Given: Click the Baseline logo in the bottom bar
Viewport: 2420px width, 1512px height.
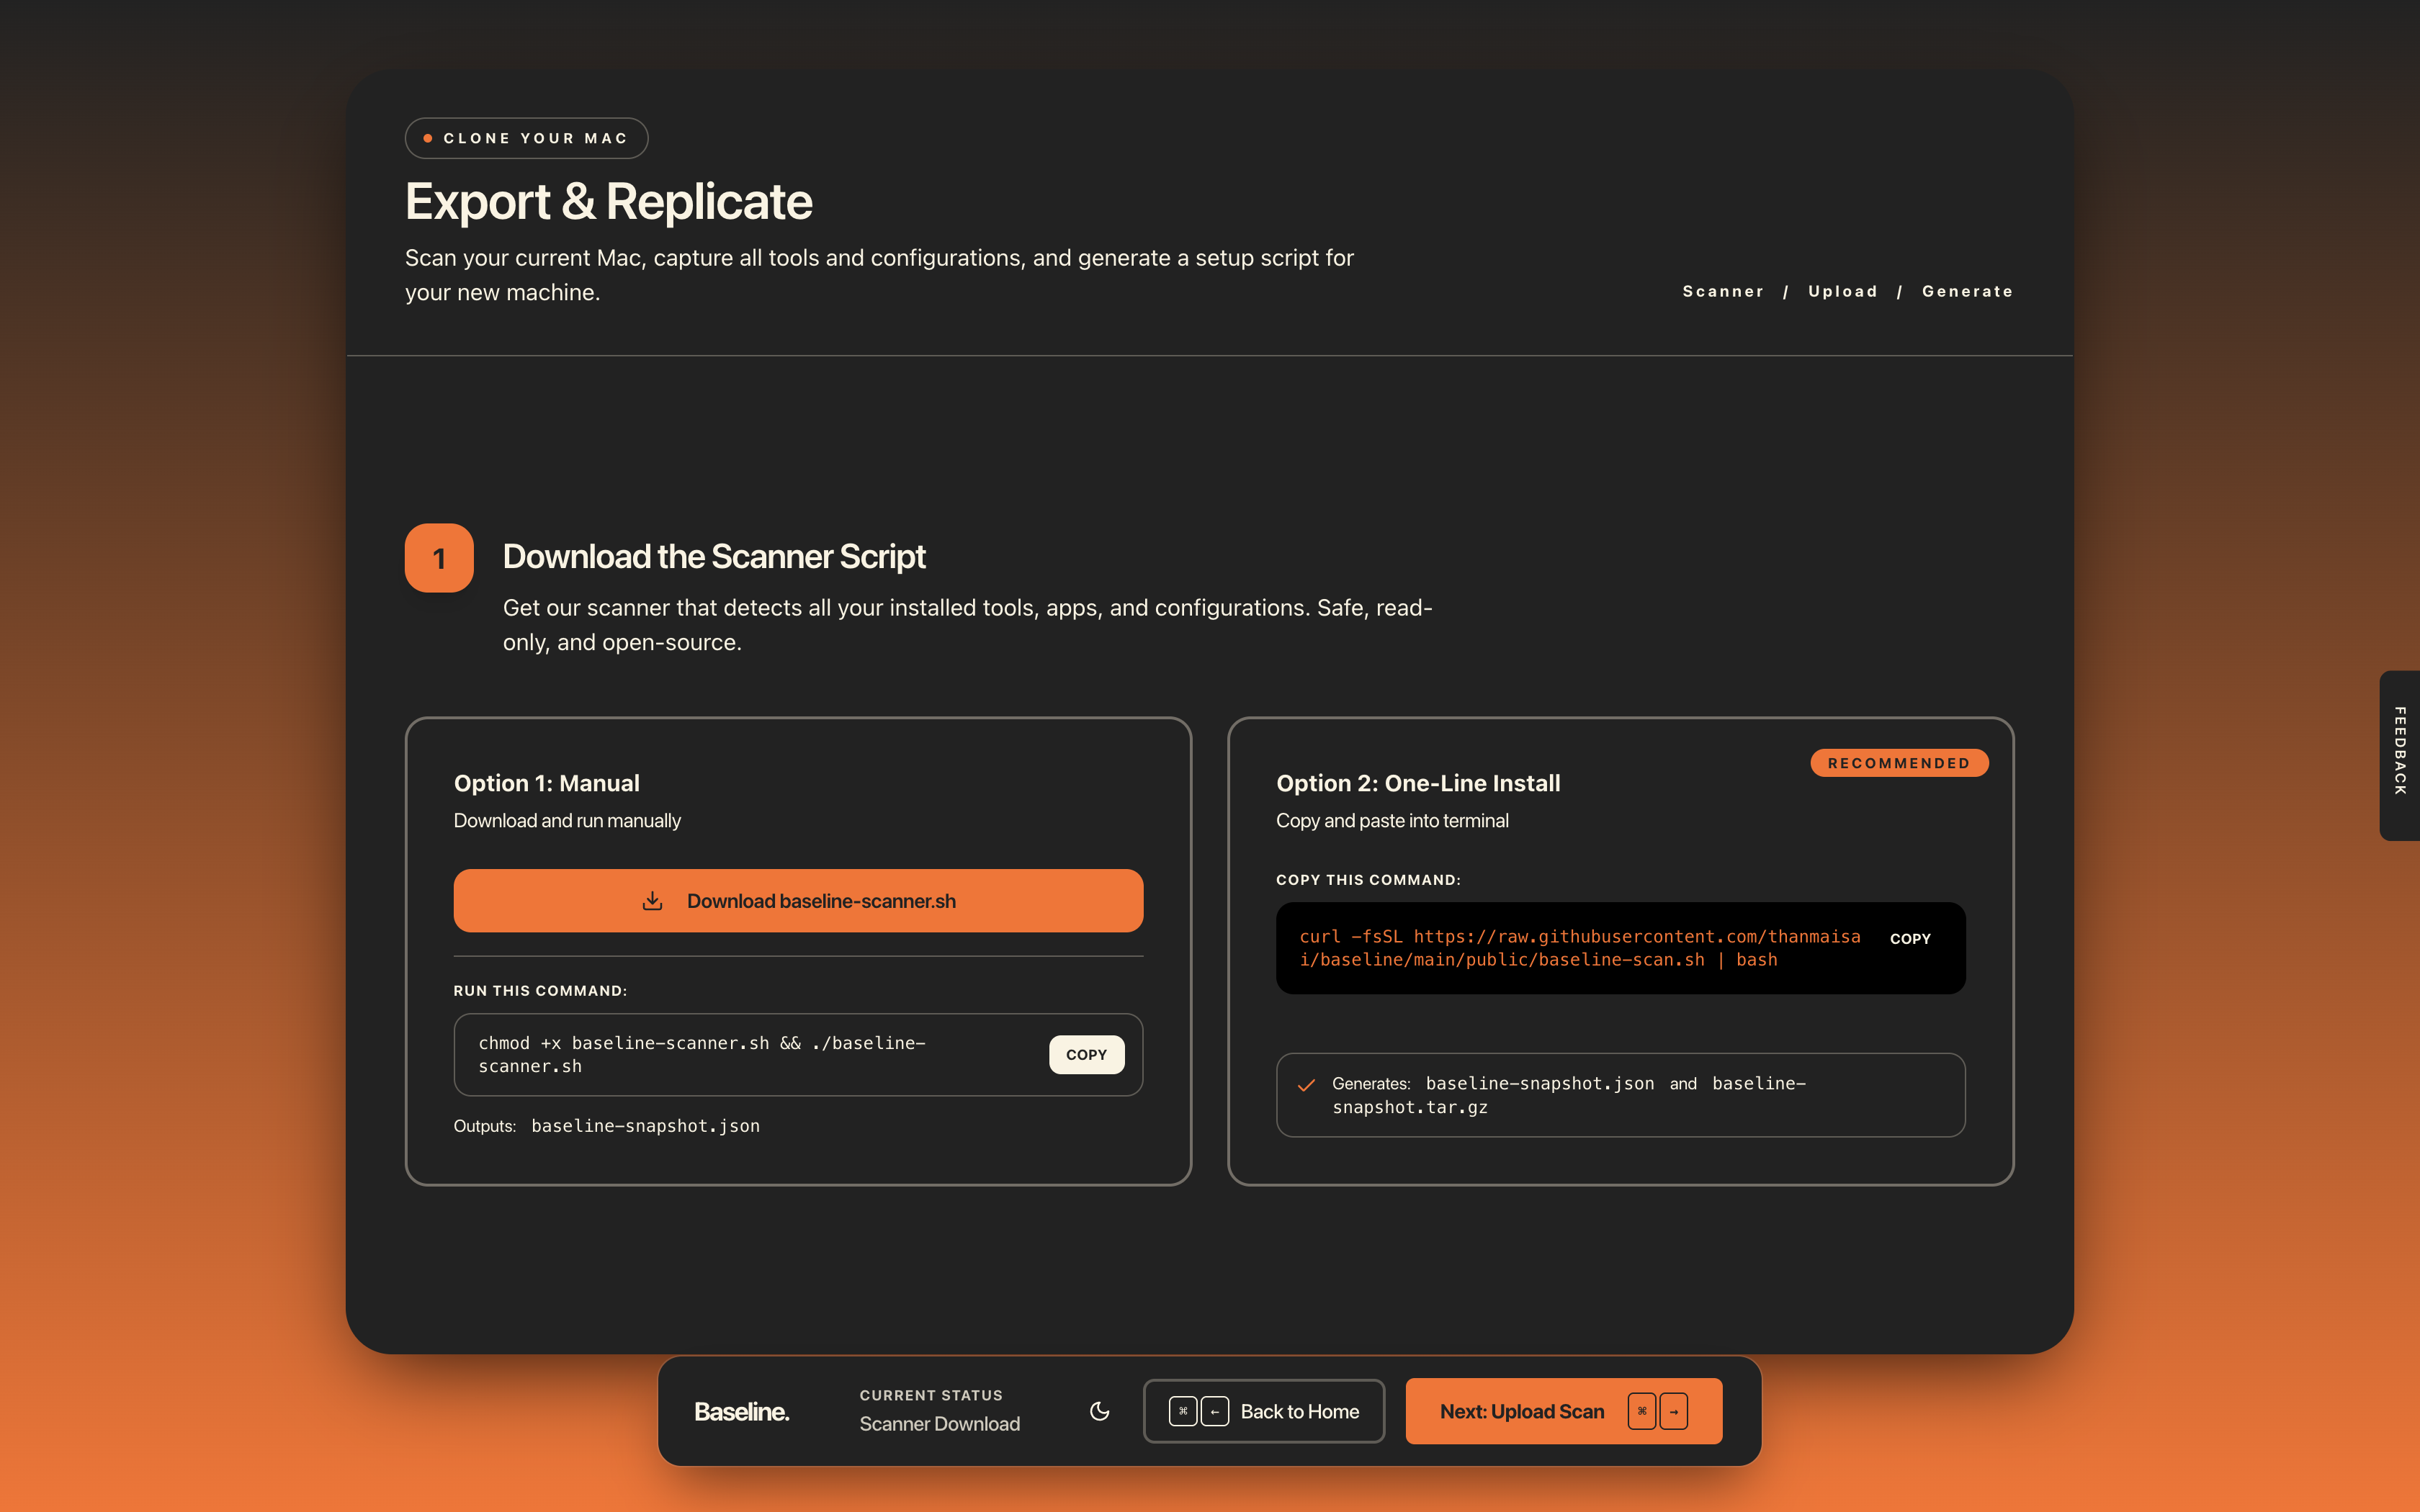Looking at the screenshot, I should tap(741, 1411).
